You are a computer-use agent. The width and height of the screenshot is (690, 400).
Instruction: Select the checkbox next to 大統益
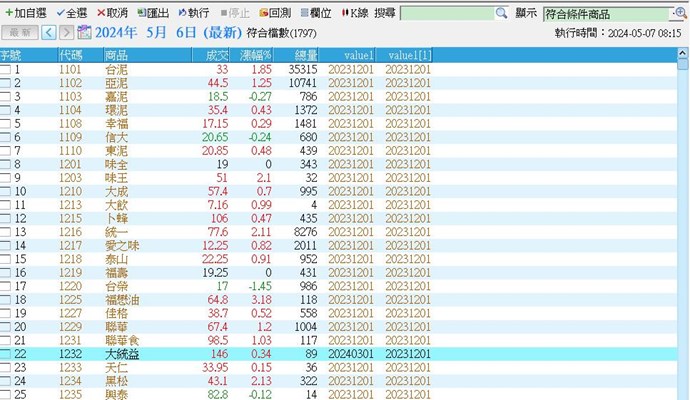pyautogui.click(x=6, y=354)
